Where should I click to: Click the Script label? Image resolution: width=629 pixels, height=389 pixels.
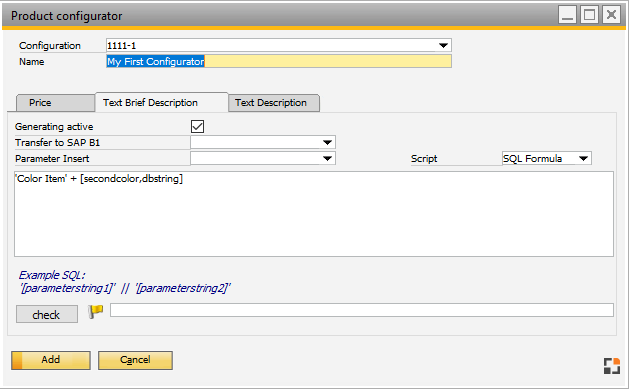point(424,159)
